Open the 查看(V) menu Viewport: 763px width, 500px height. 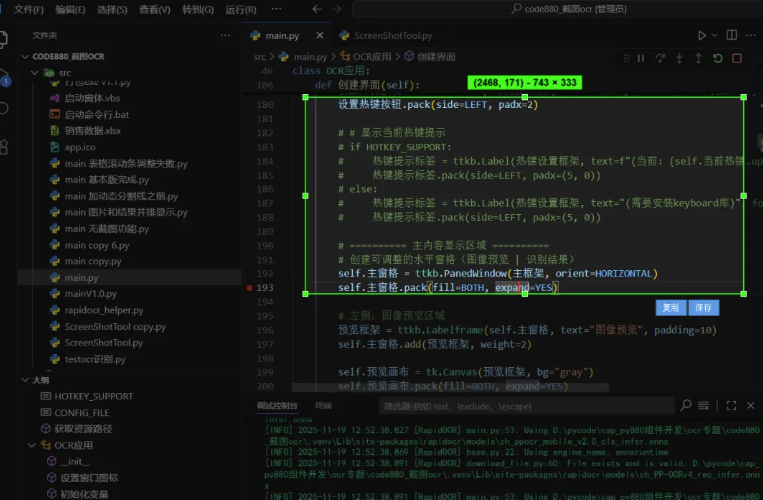155,9
